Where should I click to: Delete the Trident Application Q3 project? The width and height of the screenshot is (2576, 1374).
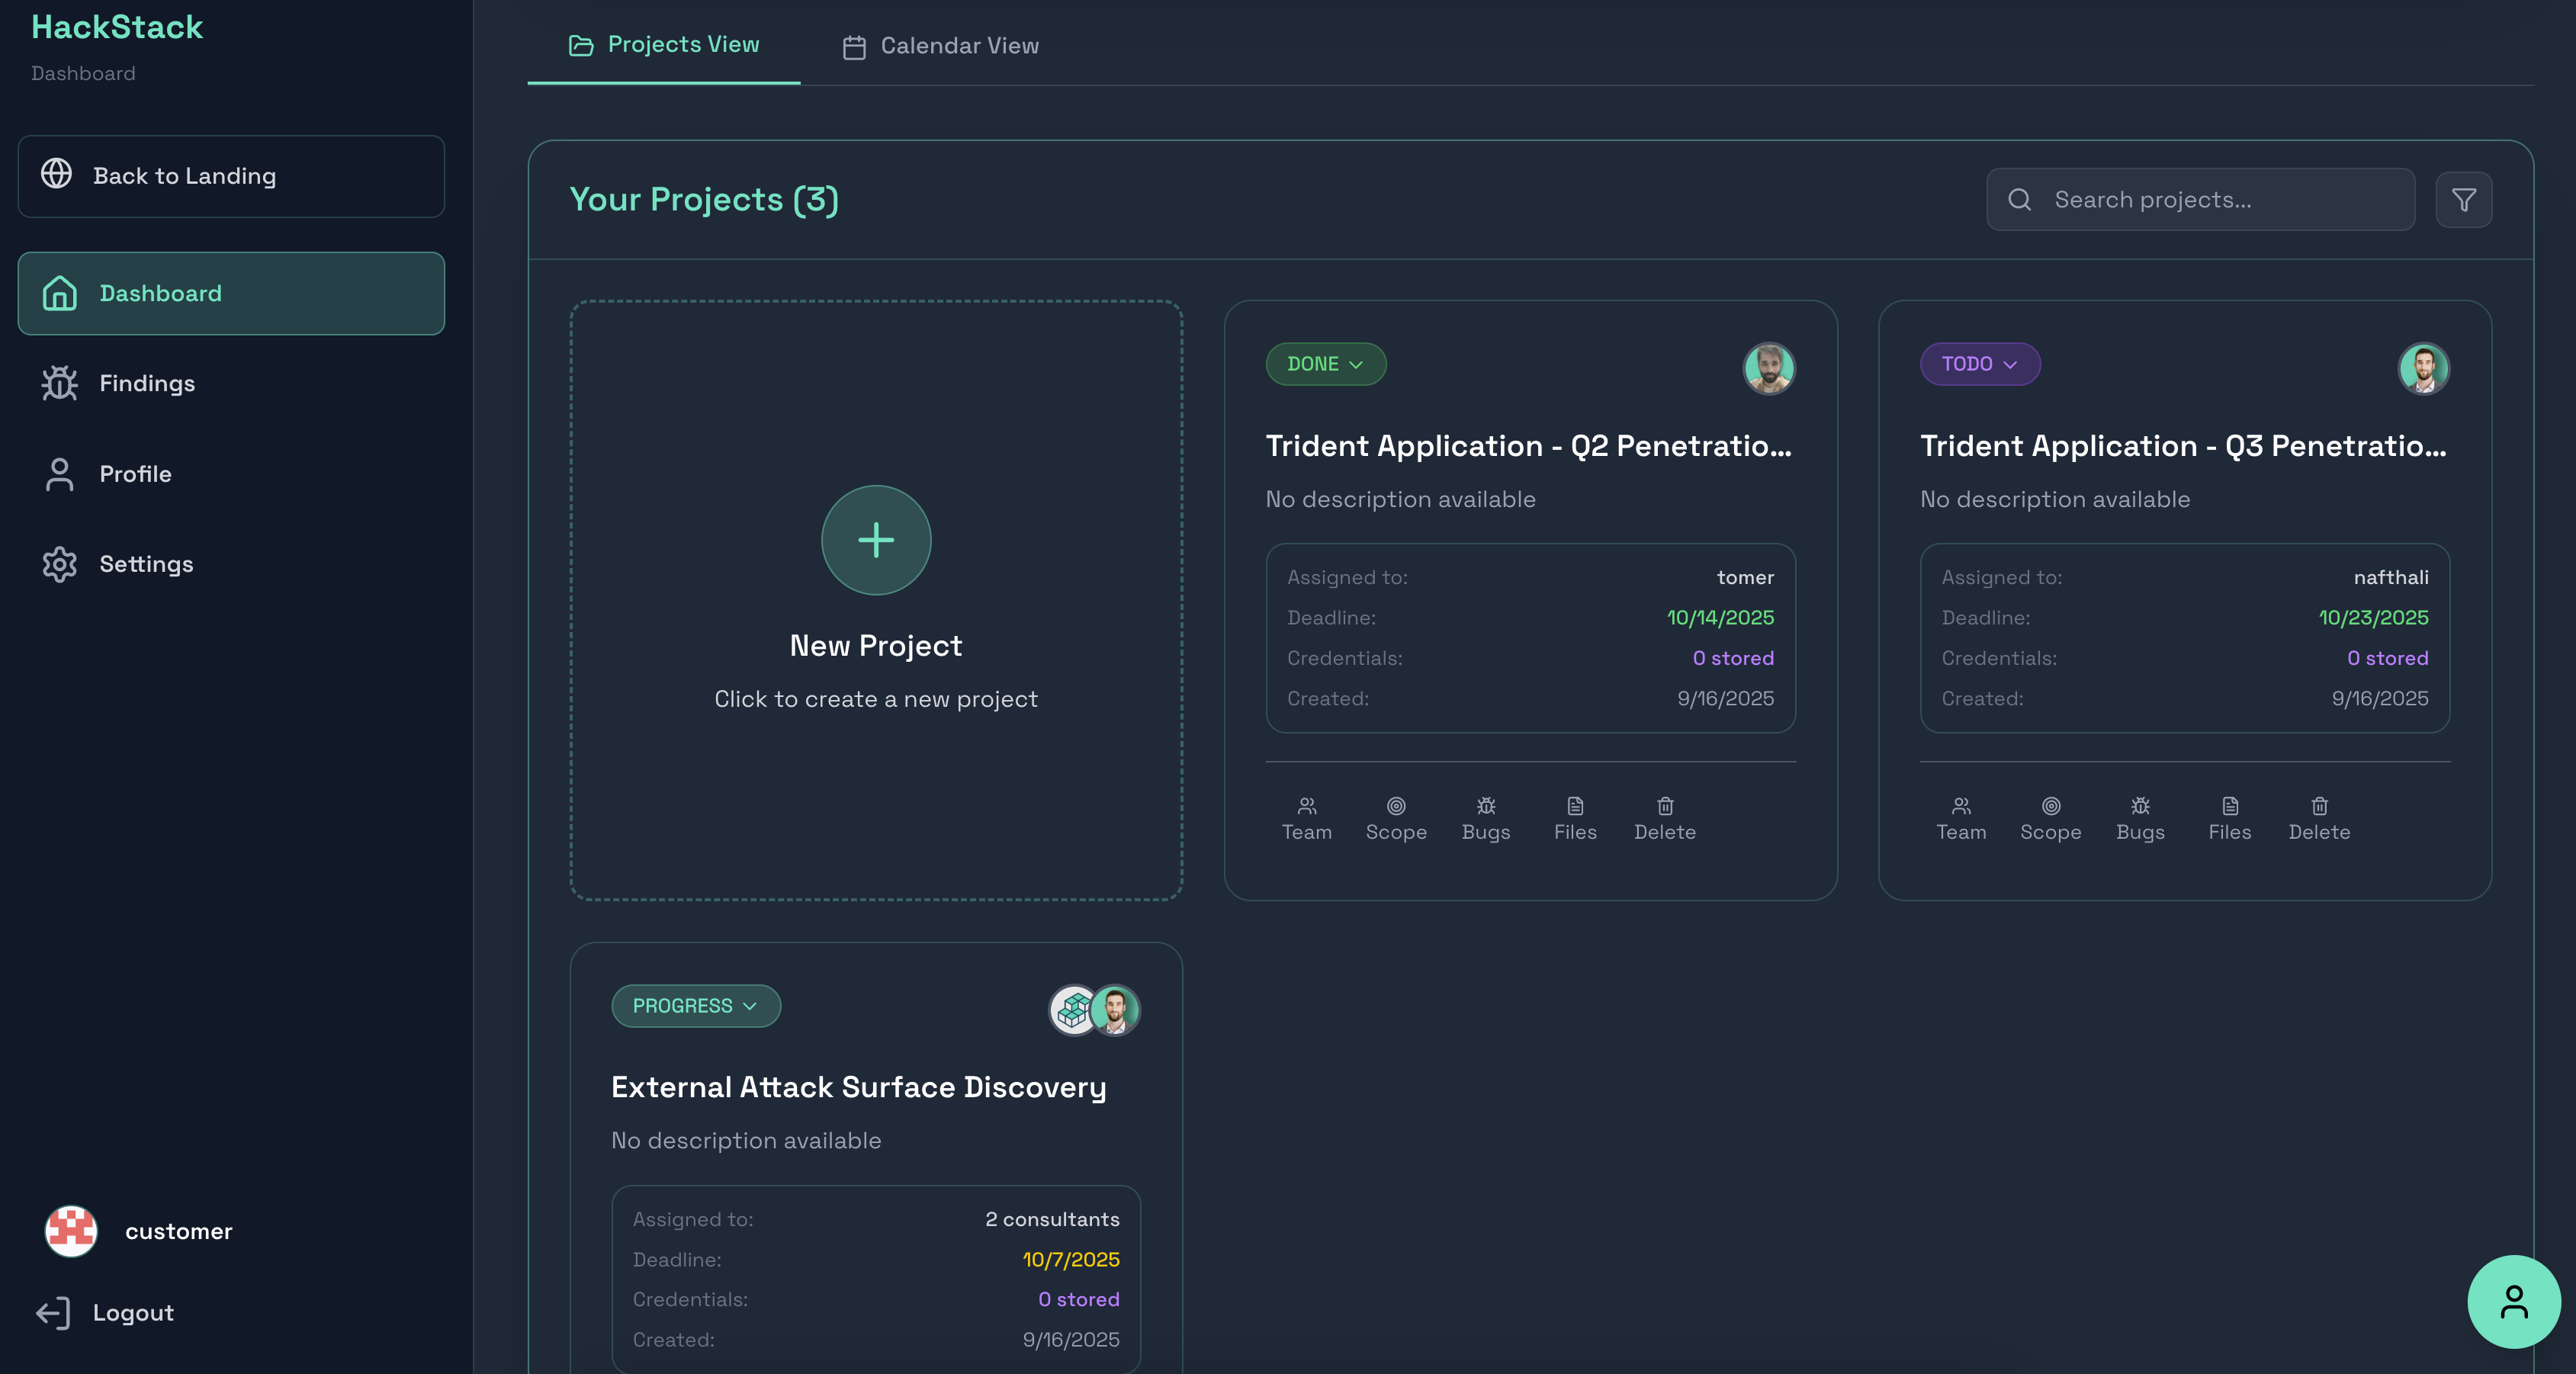click(2318, 817)
